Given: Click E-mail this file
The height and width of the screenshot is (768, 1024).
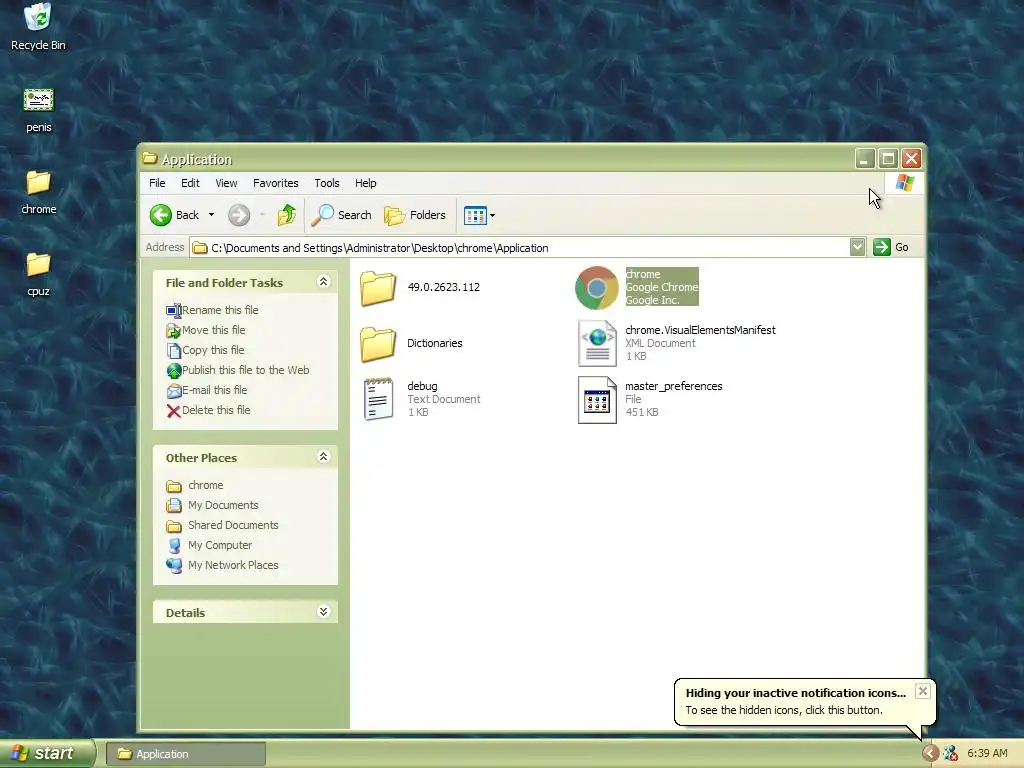Looking at the screenshot, I should (207, 391).
